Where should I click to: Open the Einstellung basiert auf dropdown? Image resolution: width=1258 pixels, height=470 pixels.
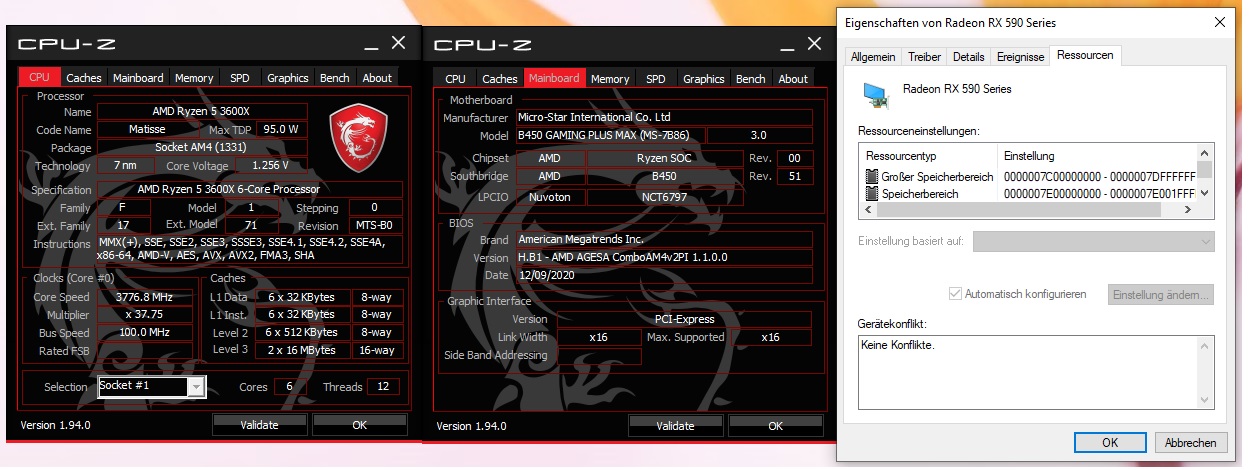1093,242
